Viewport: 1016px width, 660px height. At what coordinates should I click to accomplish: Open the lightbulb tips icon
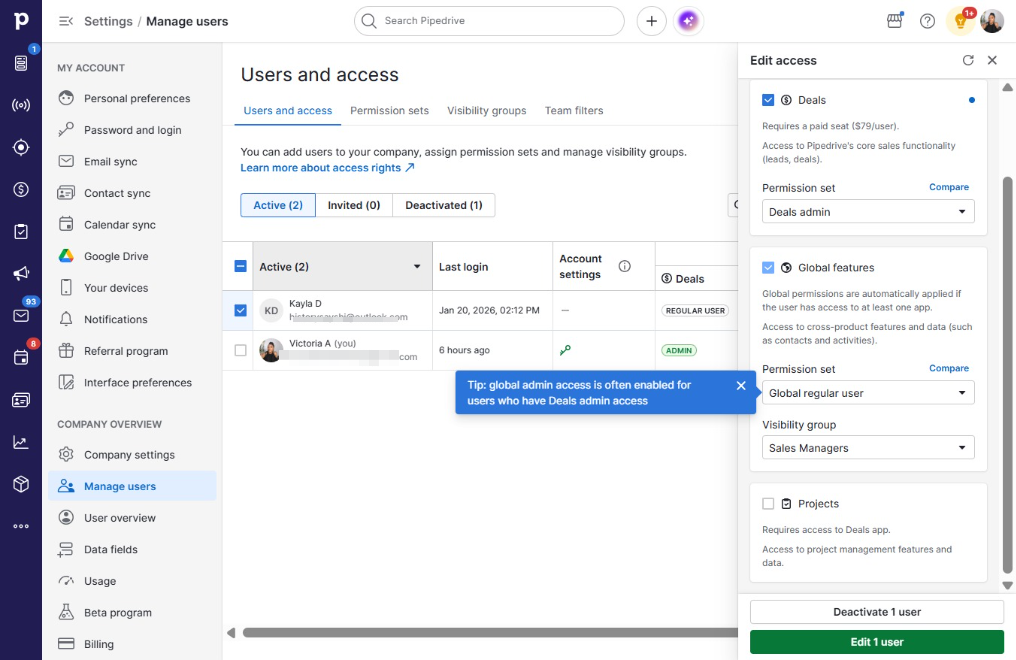click(x=960, y=21)
